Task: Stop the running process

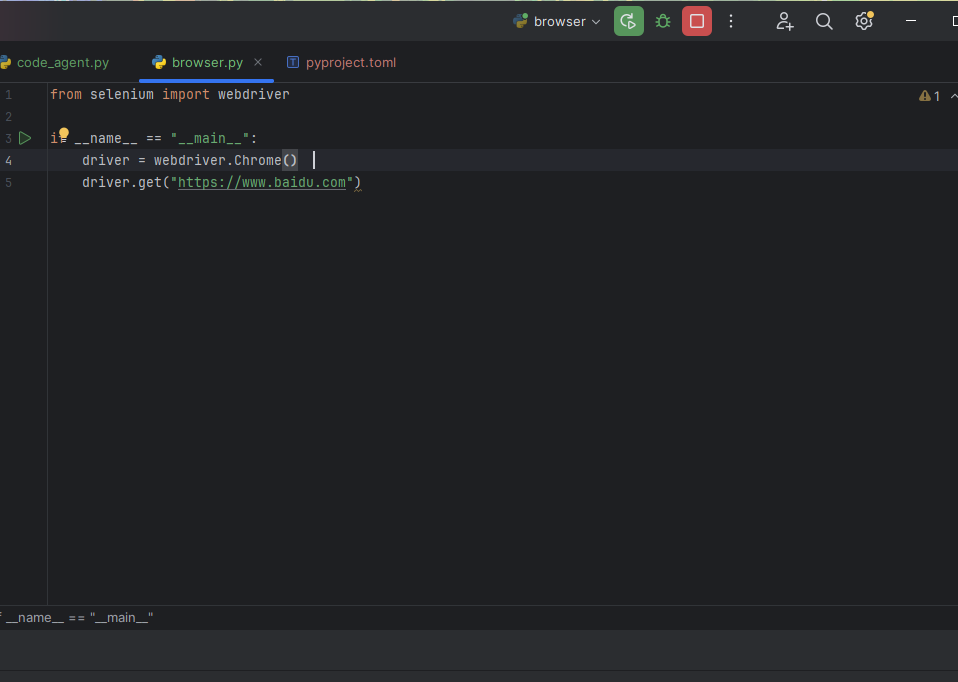Action: 697,21
